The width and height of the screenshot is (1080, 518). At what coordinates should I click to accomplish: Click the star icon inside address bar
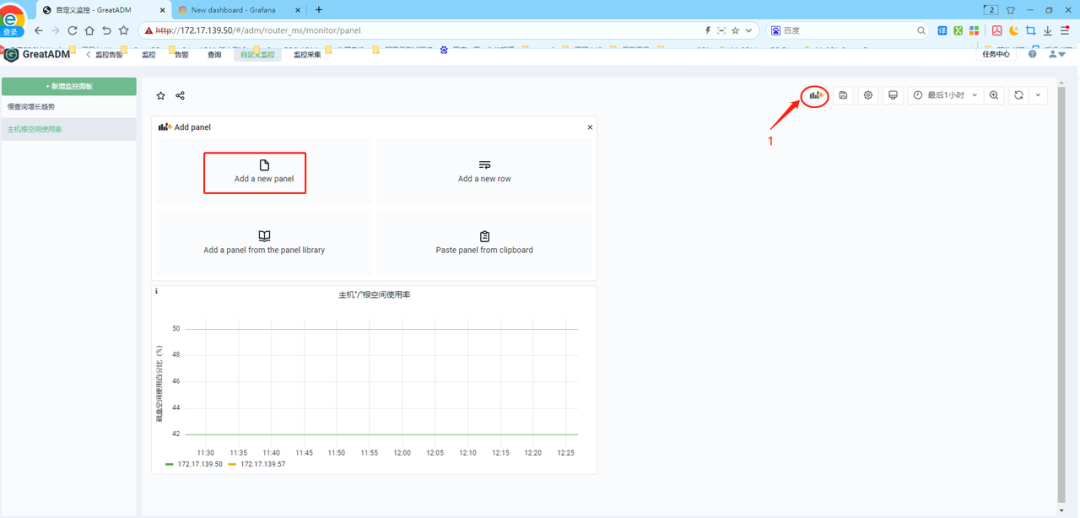[735, 30]
